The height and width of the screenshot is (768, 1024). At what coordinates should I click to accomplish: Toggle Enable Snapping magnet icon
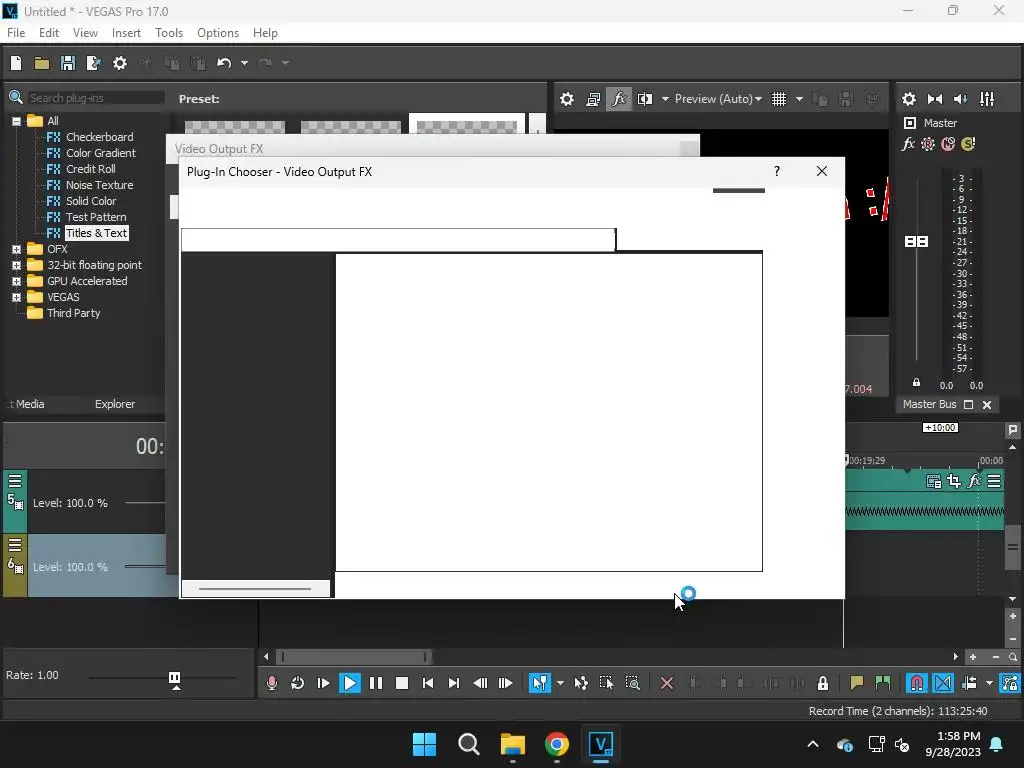917,683
